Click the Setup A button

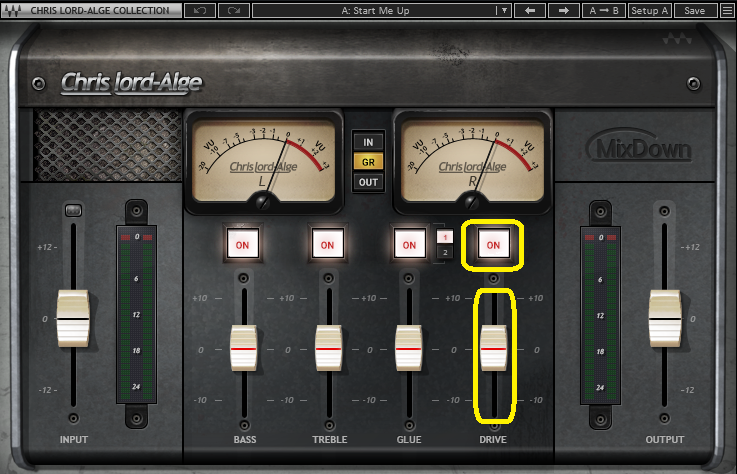point(650,10)
